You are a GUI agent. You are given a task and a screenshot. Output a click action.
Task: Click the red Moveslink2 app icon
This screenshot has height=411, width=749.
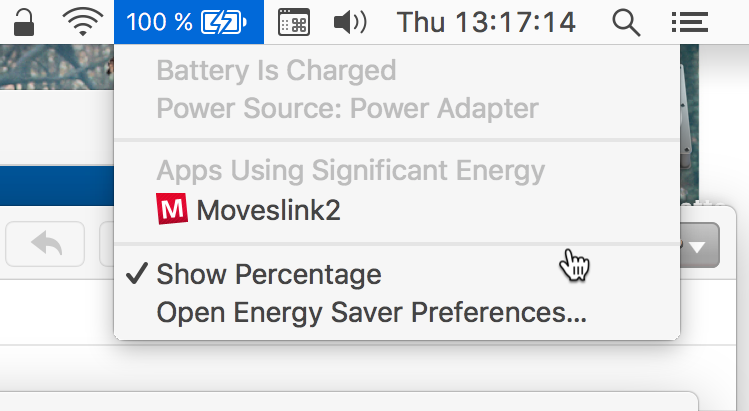pyautogui.click(x=172, y=210)
